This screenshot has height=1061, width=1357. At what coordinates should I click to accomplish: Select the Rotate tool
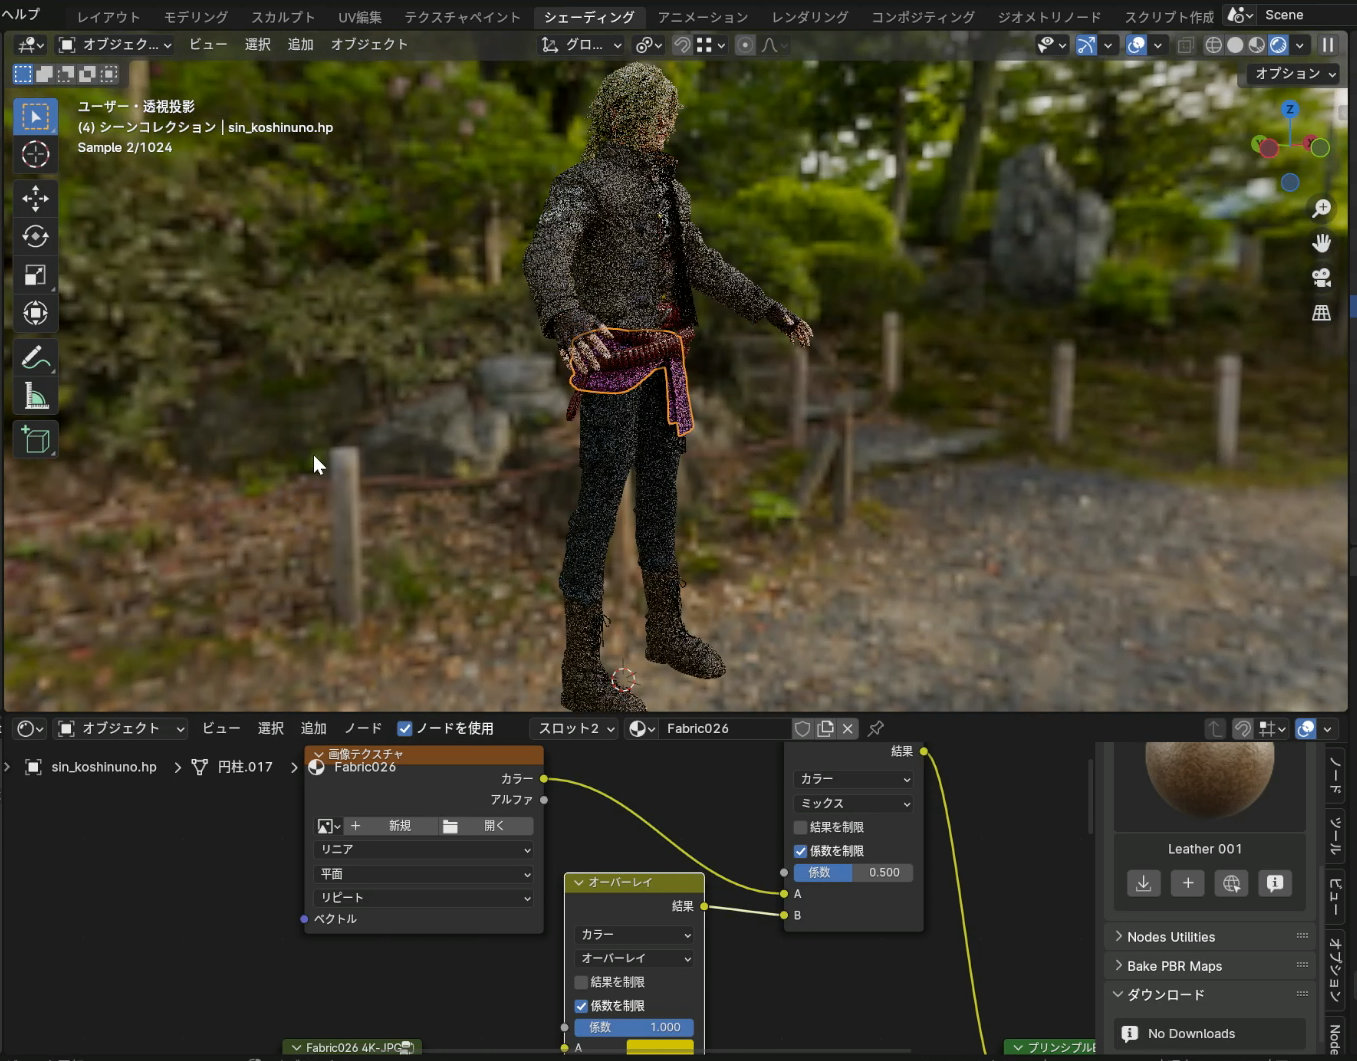[x=35, y=236]
